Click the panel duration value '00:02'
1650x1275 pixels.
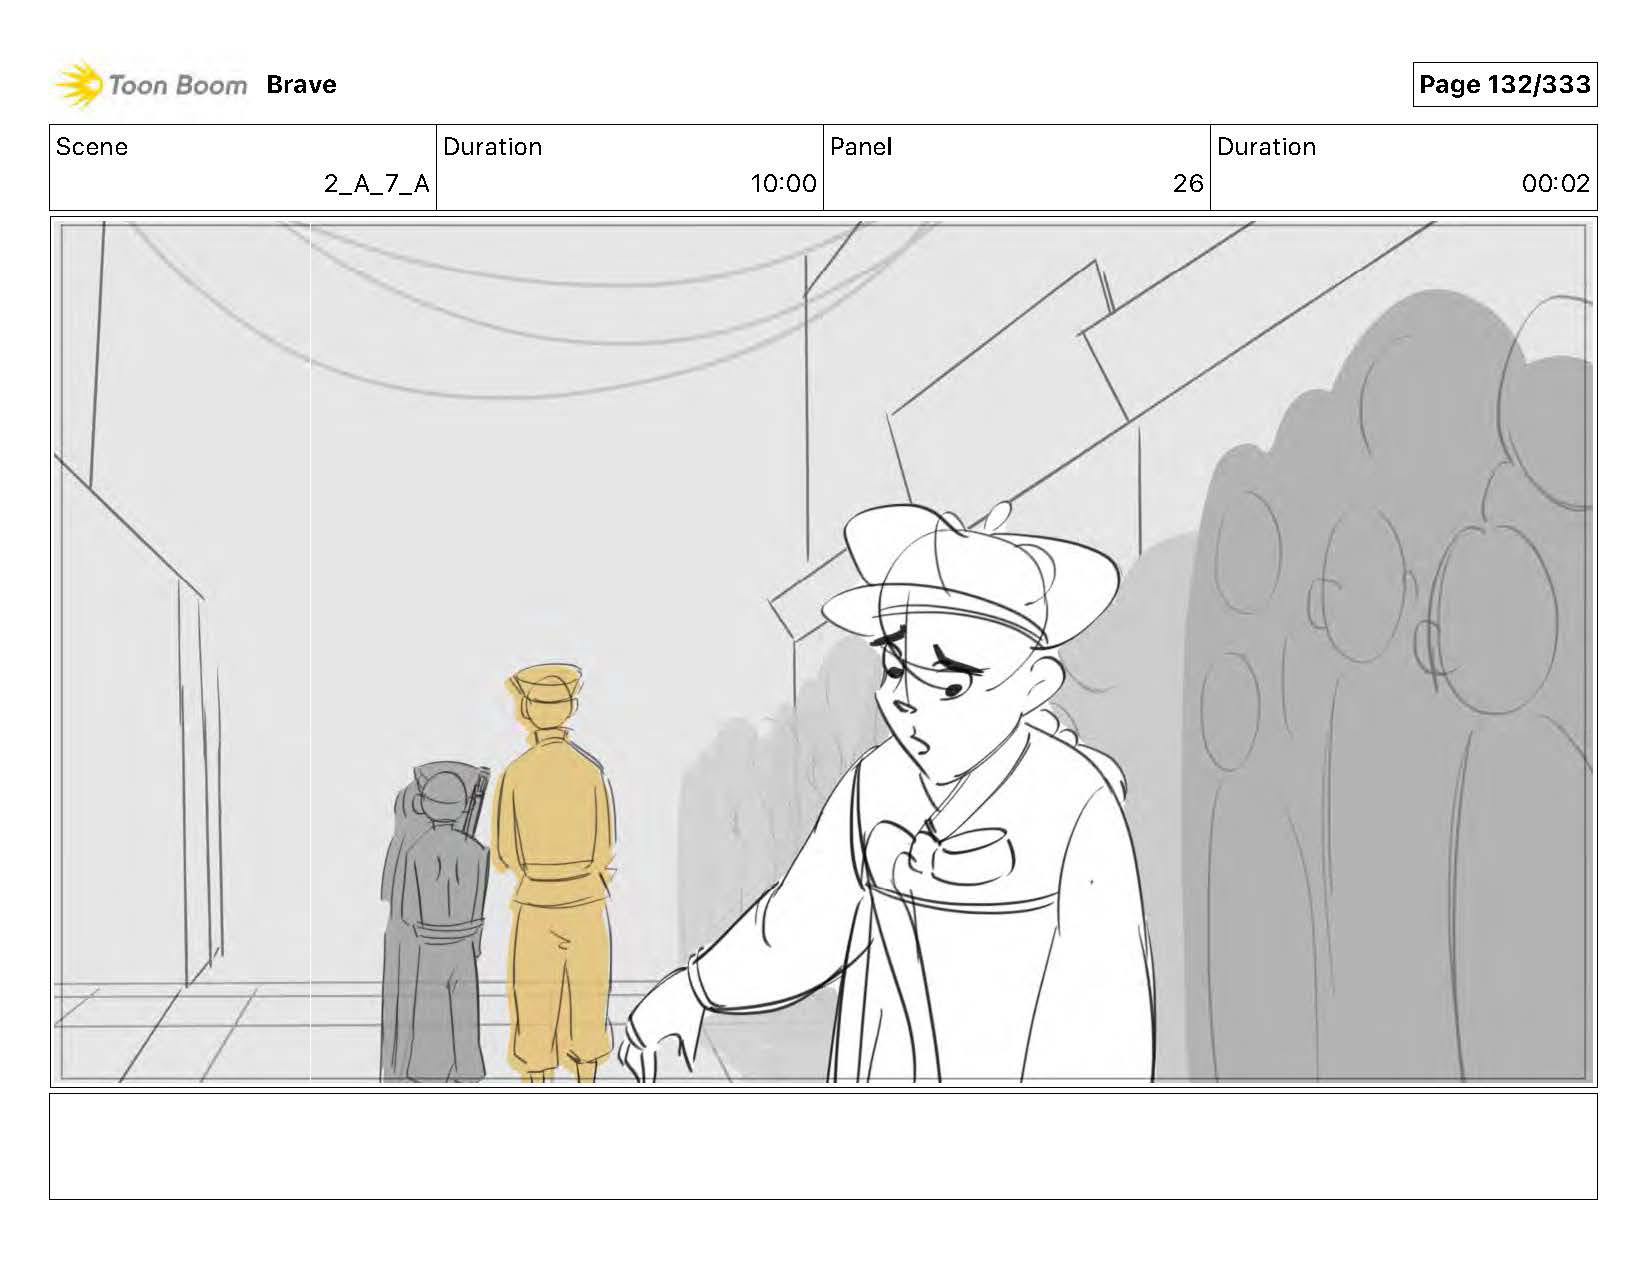point(1555,184)
